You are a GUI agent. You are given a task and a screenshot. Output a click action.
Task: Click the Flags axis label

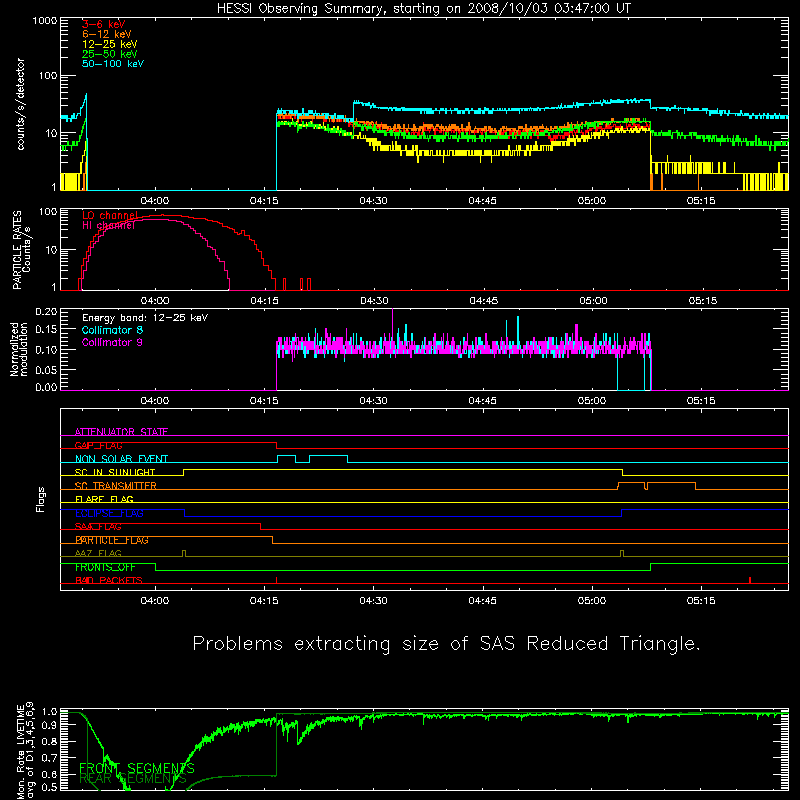click(41, 499)
